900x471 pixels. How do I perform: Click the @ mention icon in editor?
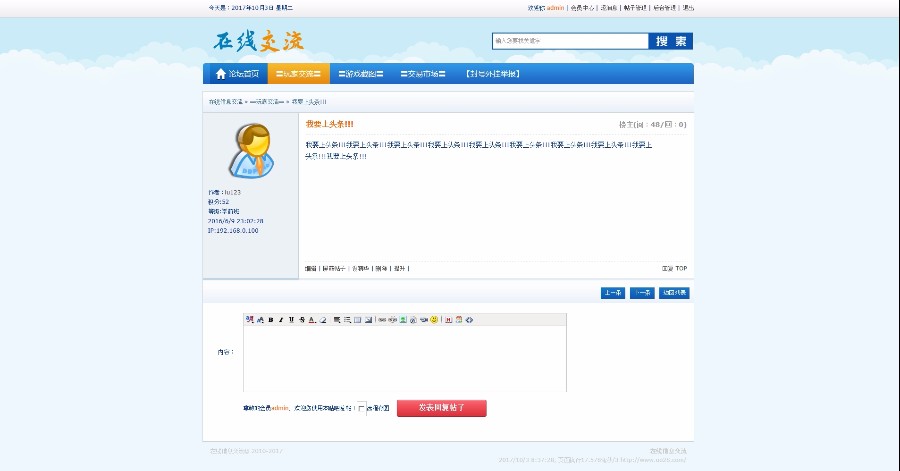[413, 320]
